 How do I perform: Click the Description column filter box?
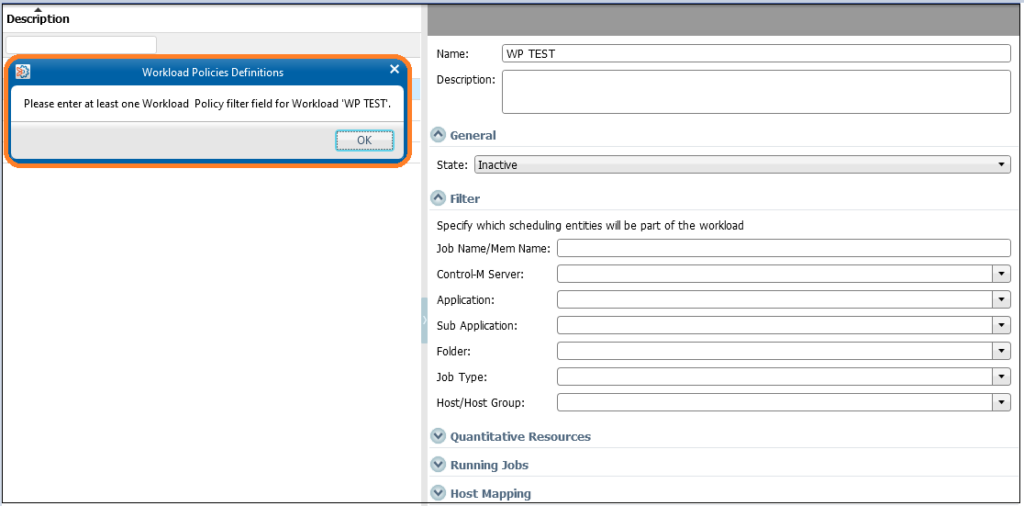(x=81, y=45)
